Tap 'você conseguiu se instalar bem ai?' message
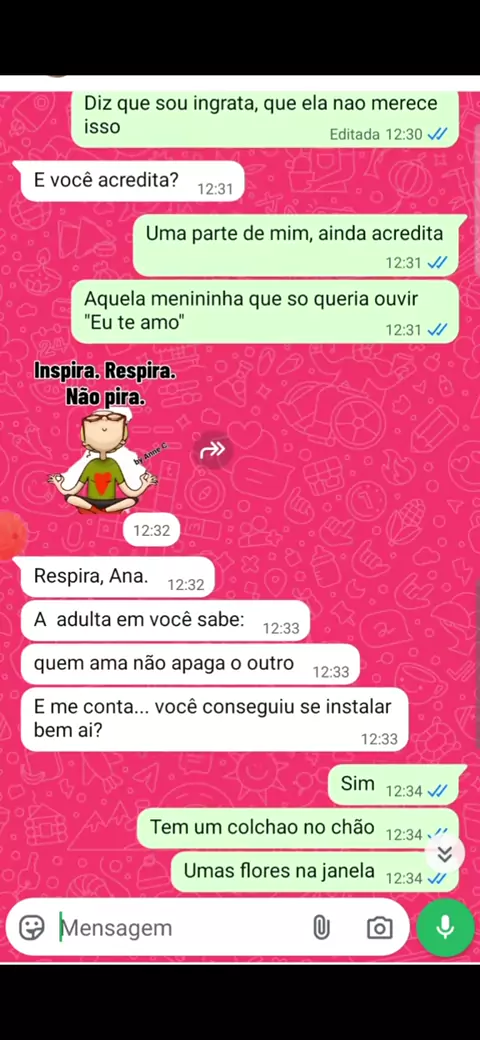Screen dimensions: 480x1040 tap(214, 720)
